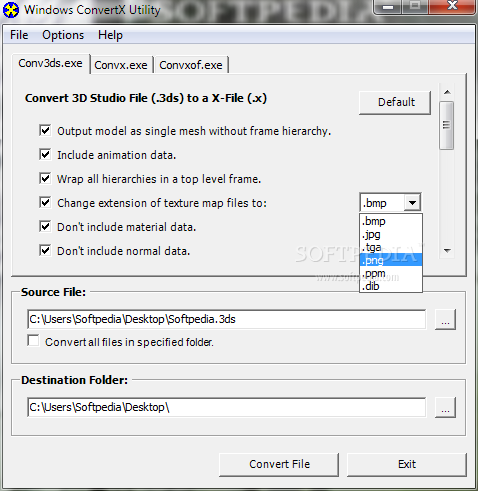
Task: Collapse the texture extension dropdown arrow
Action: click(412, 203)
